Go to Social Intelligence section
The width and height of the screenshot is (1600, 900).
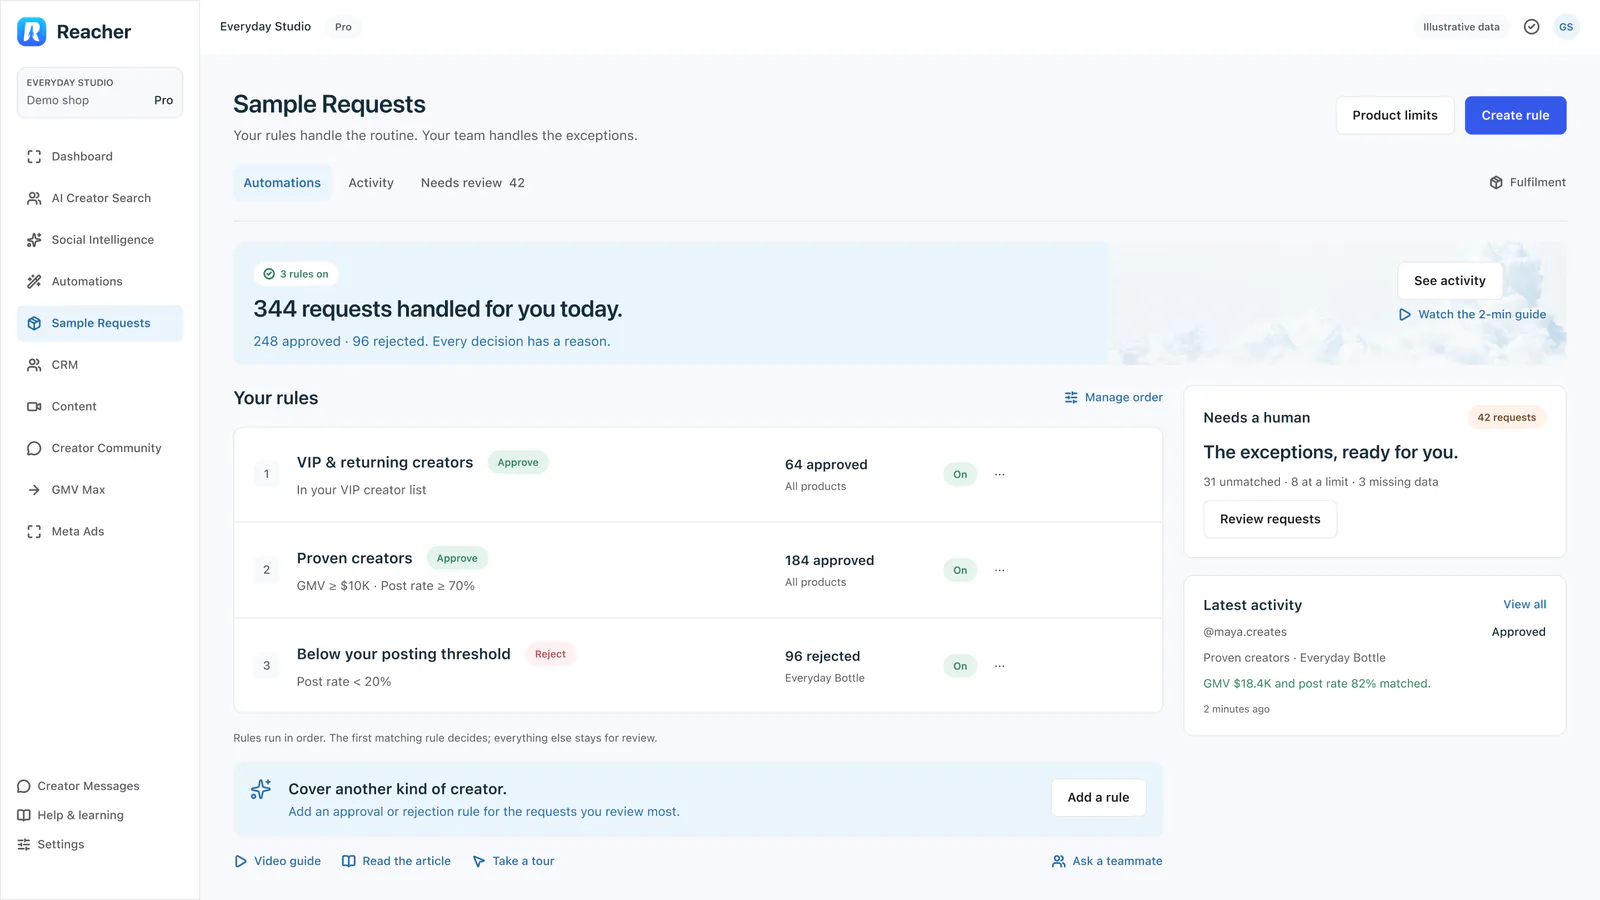100,240
